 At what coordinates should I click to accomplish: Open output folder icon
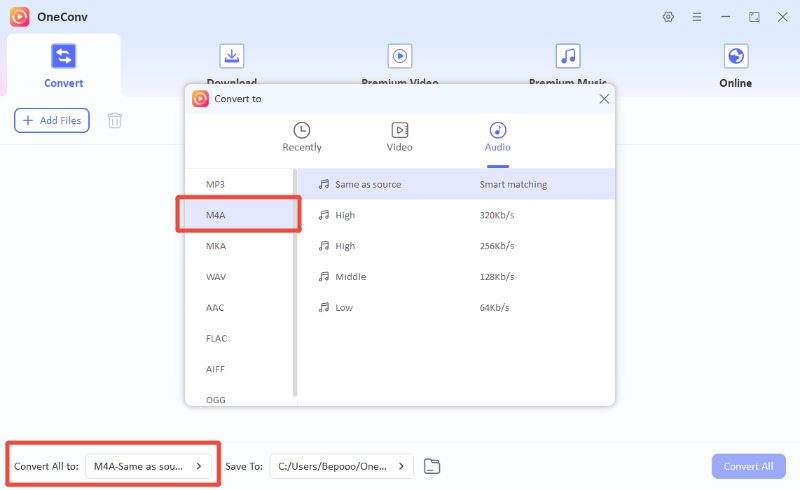coord(432,466)
